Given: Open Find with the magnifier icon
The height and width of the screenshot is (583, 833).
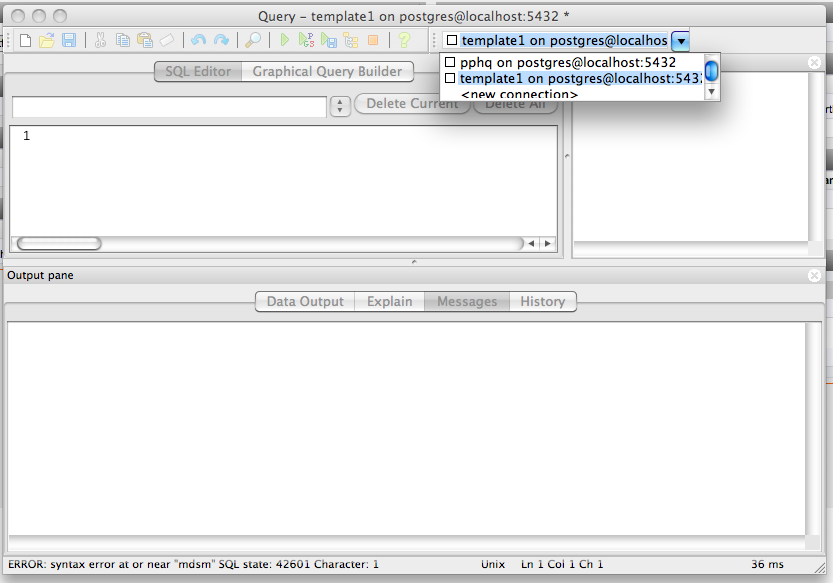Looking at the screenshot, I should tap(254, 40).
